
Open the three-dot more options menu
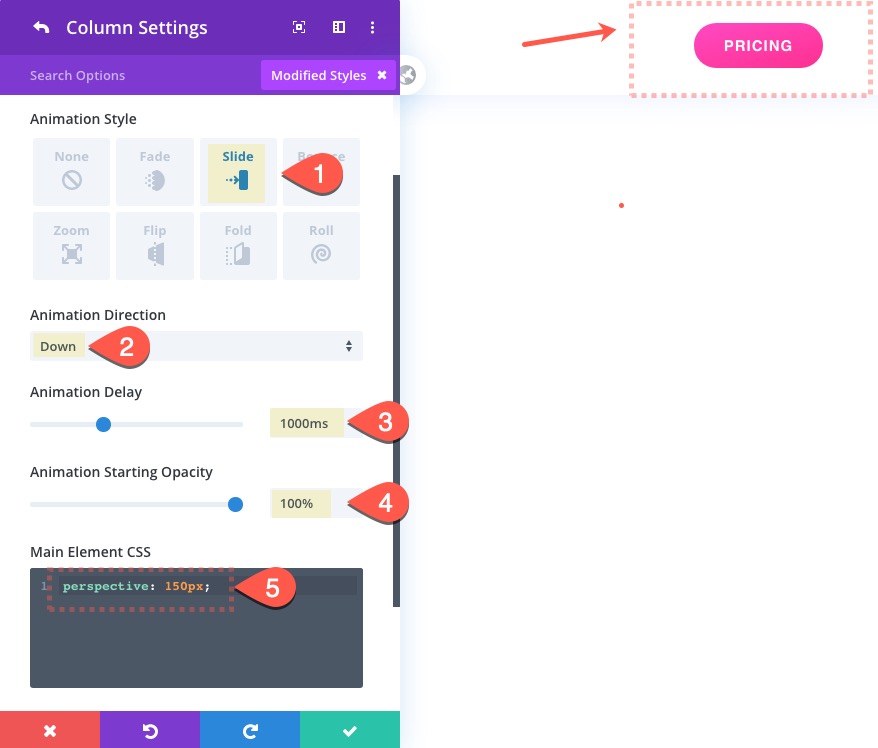tap(372, 27)
